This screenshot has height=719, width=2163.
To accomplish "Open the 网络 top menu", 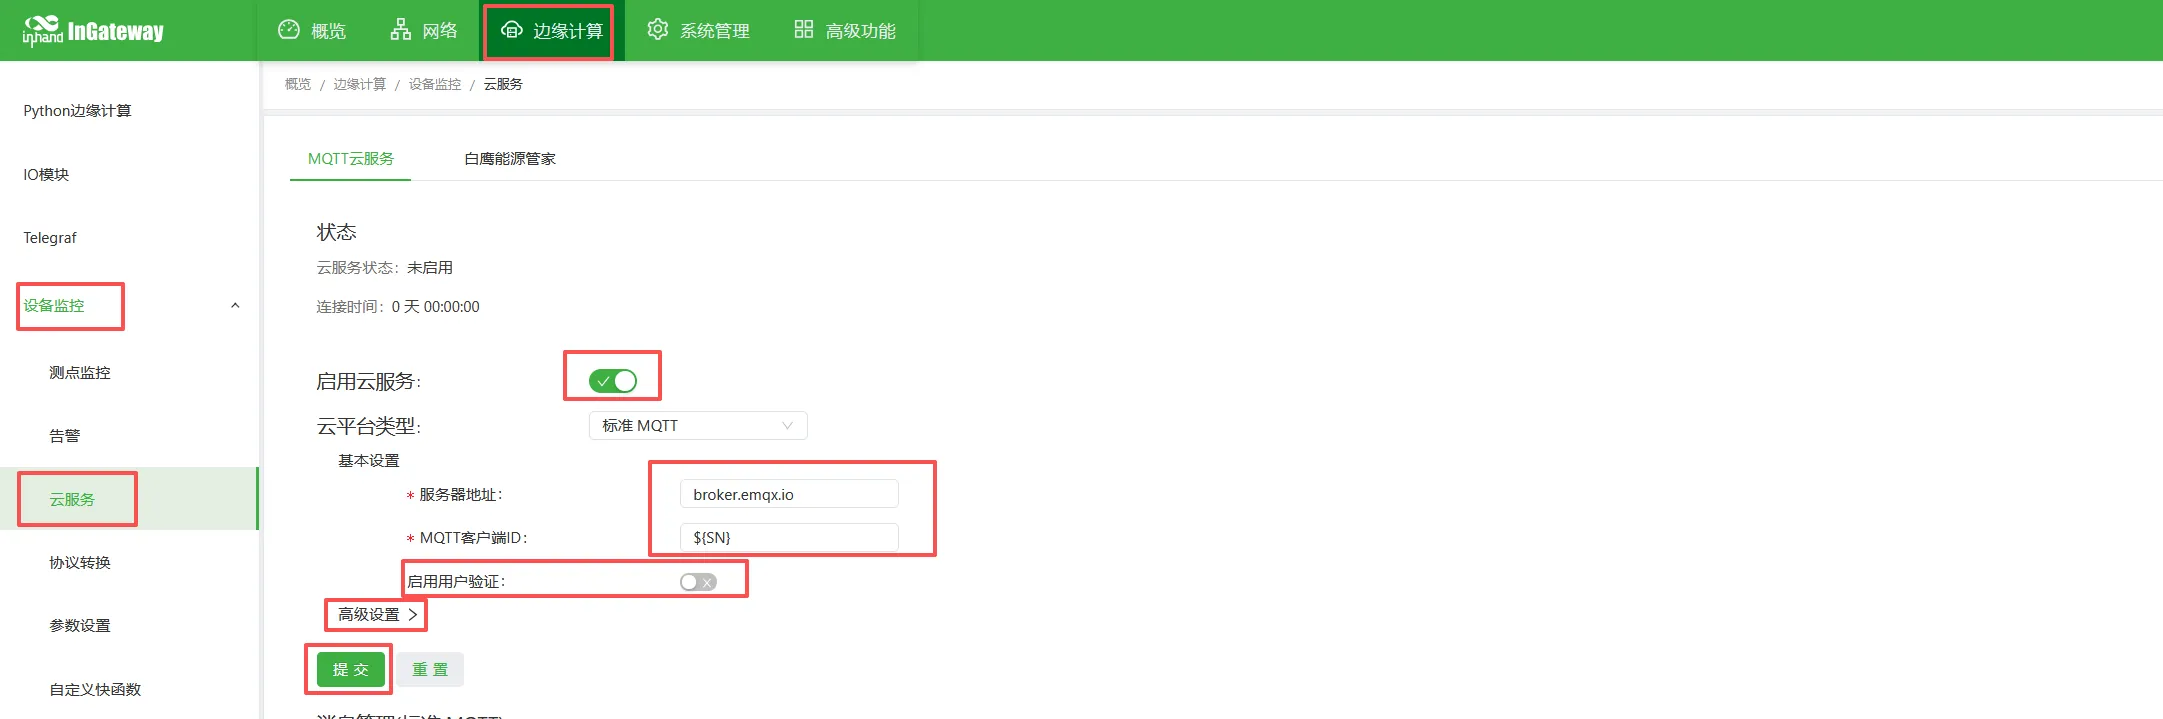I will point(424,31).
